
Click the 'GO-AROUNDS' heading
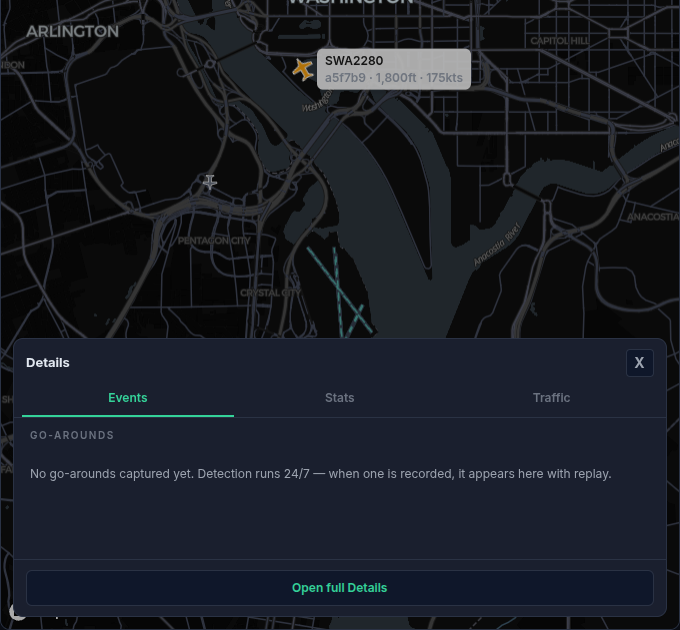[72, 435]
